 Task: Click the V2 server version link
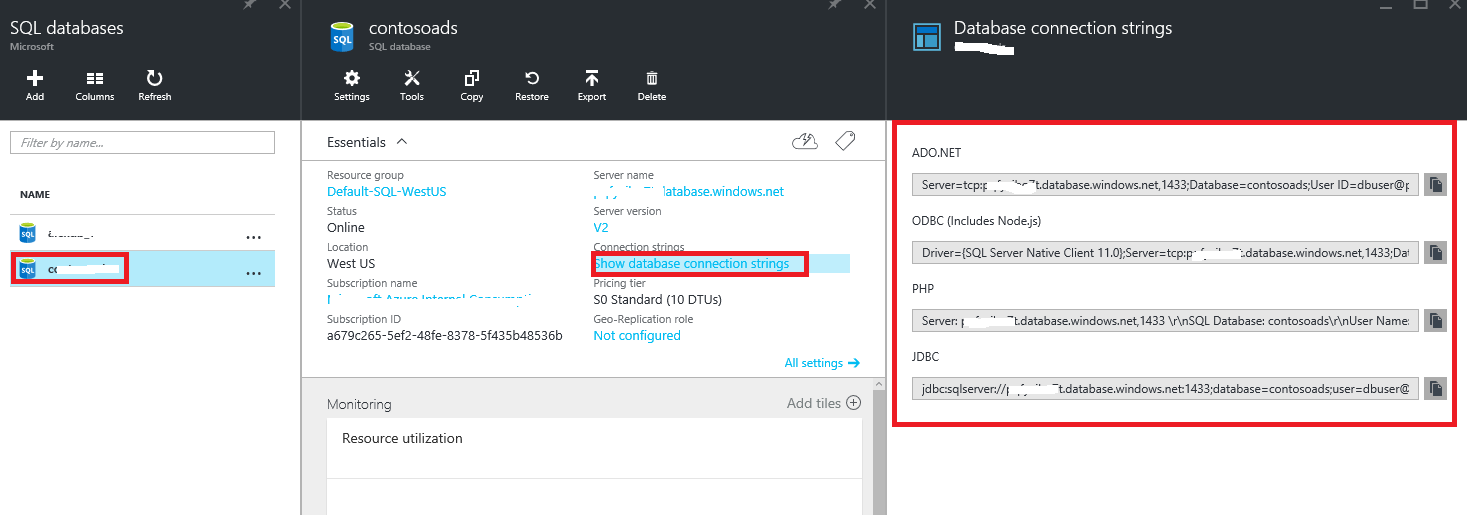coord(601,227)
